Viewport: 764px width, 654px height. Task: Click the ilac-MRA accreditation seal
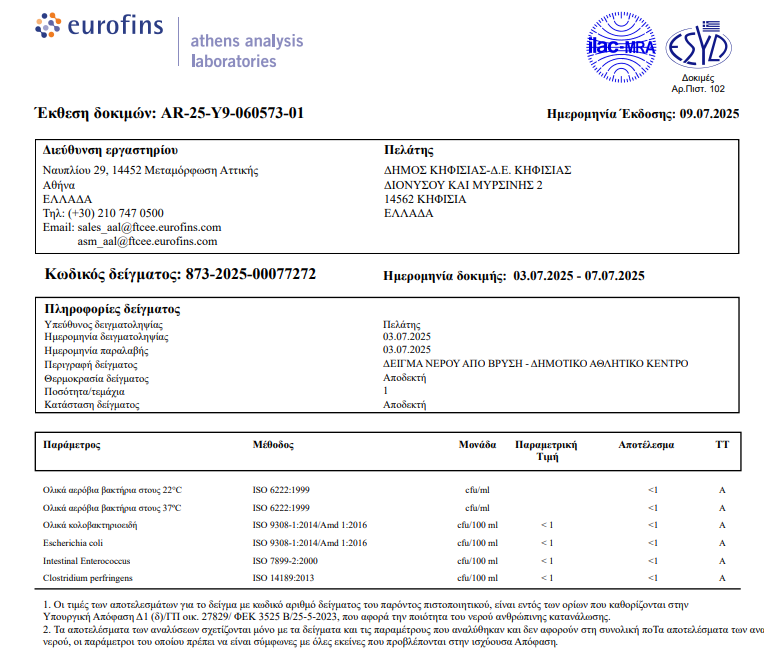616,47
